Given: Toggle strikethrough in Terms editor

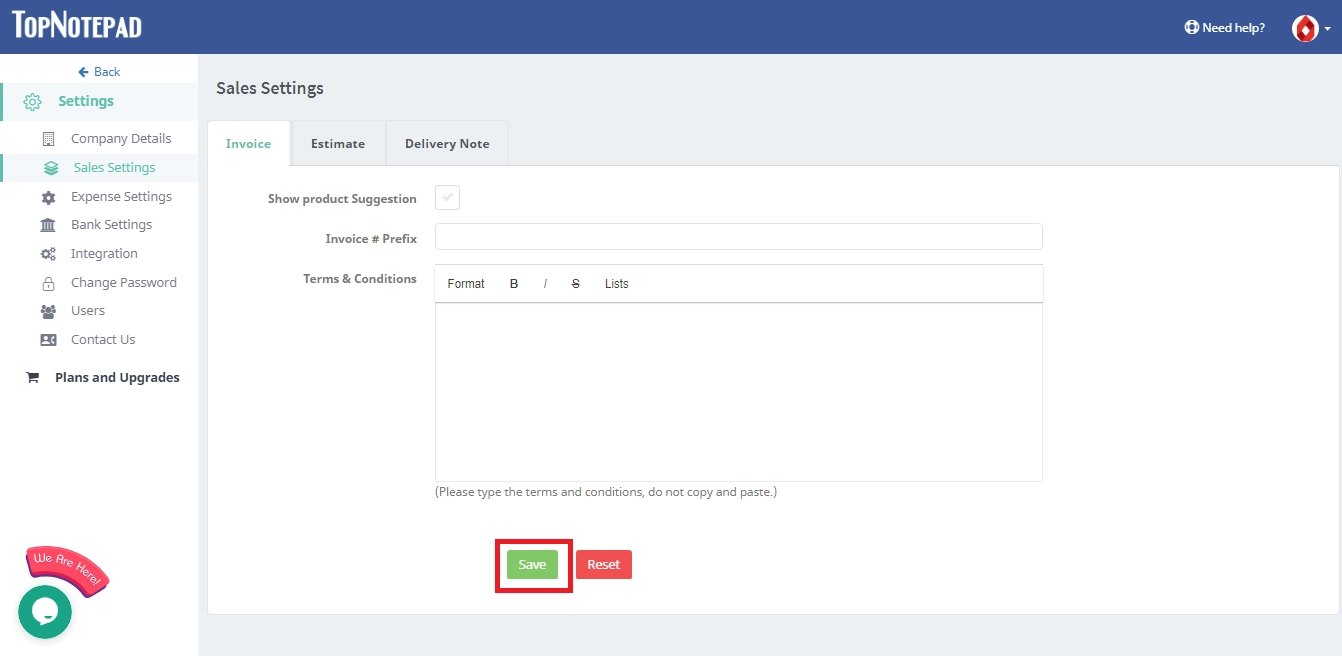Looking at the screenshot, I should coord(575,284).
